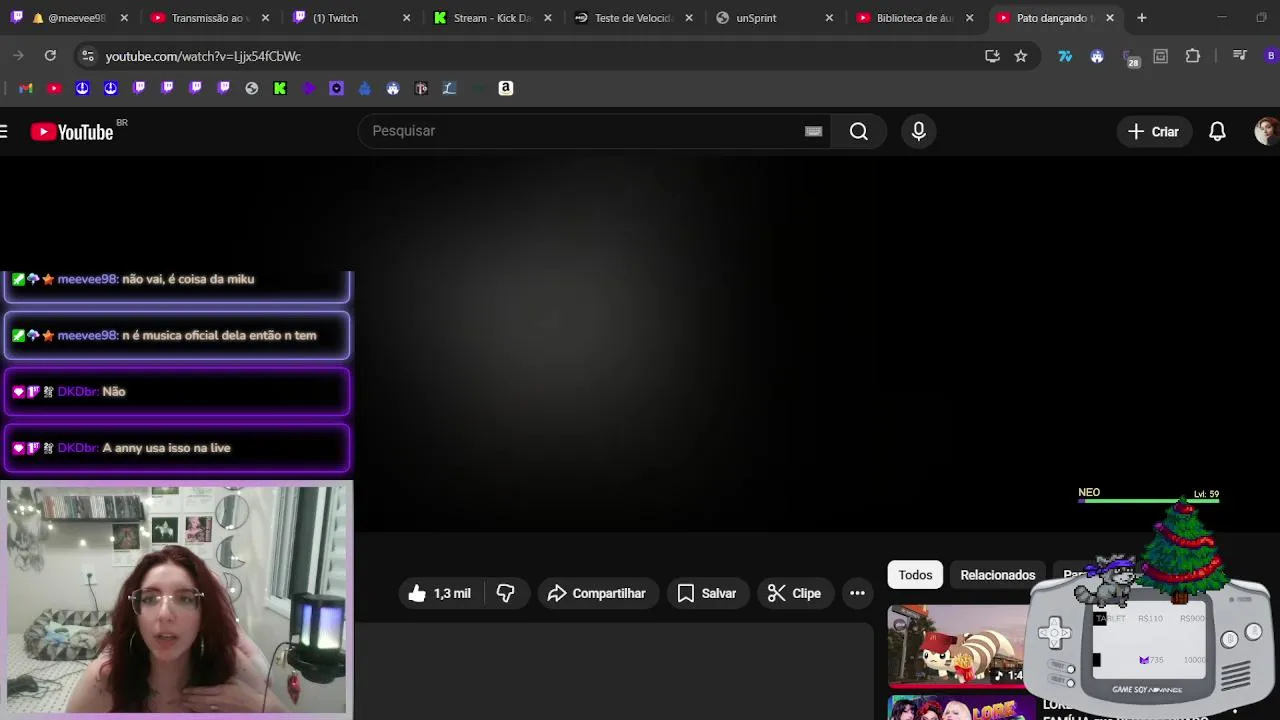The height and width of the screenshot is (720, 1280).
Task: Click the magnifier search button
Action: pos(859,131)
